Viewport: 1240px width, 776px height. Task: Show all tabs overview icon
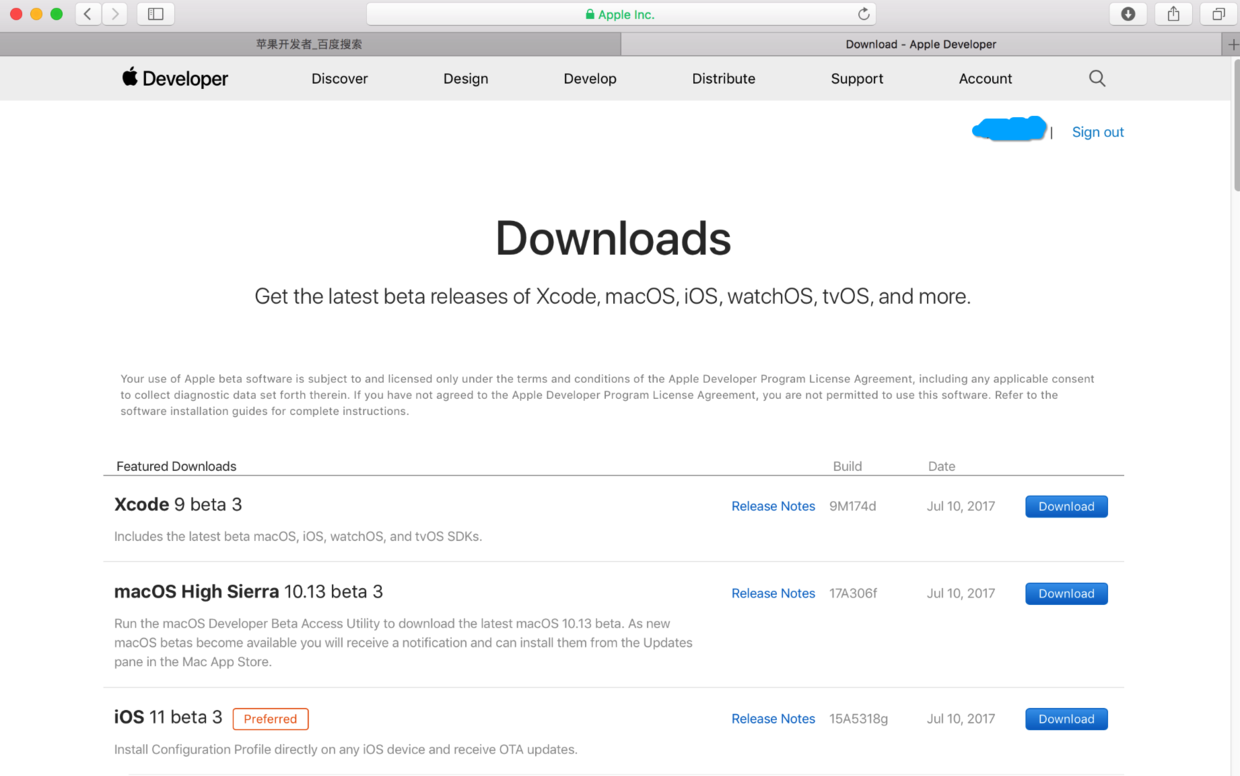point(1218,14)
